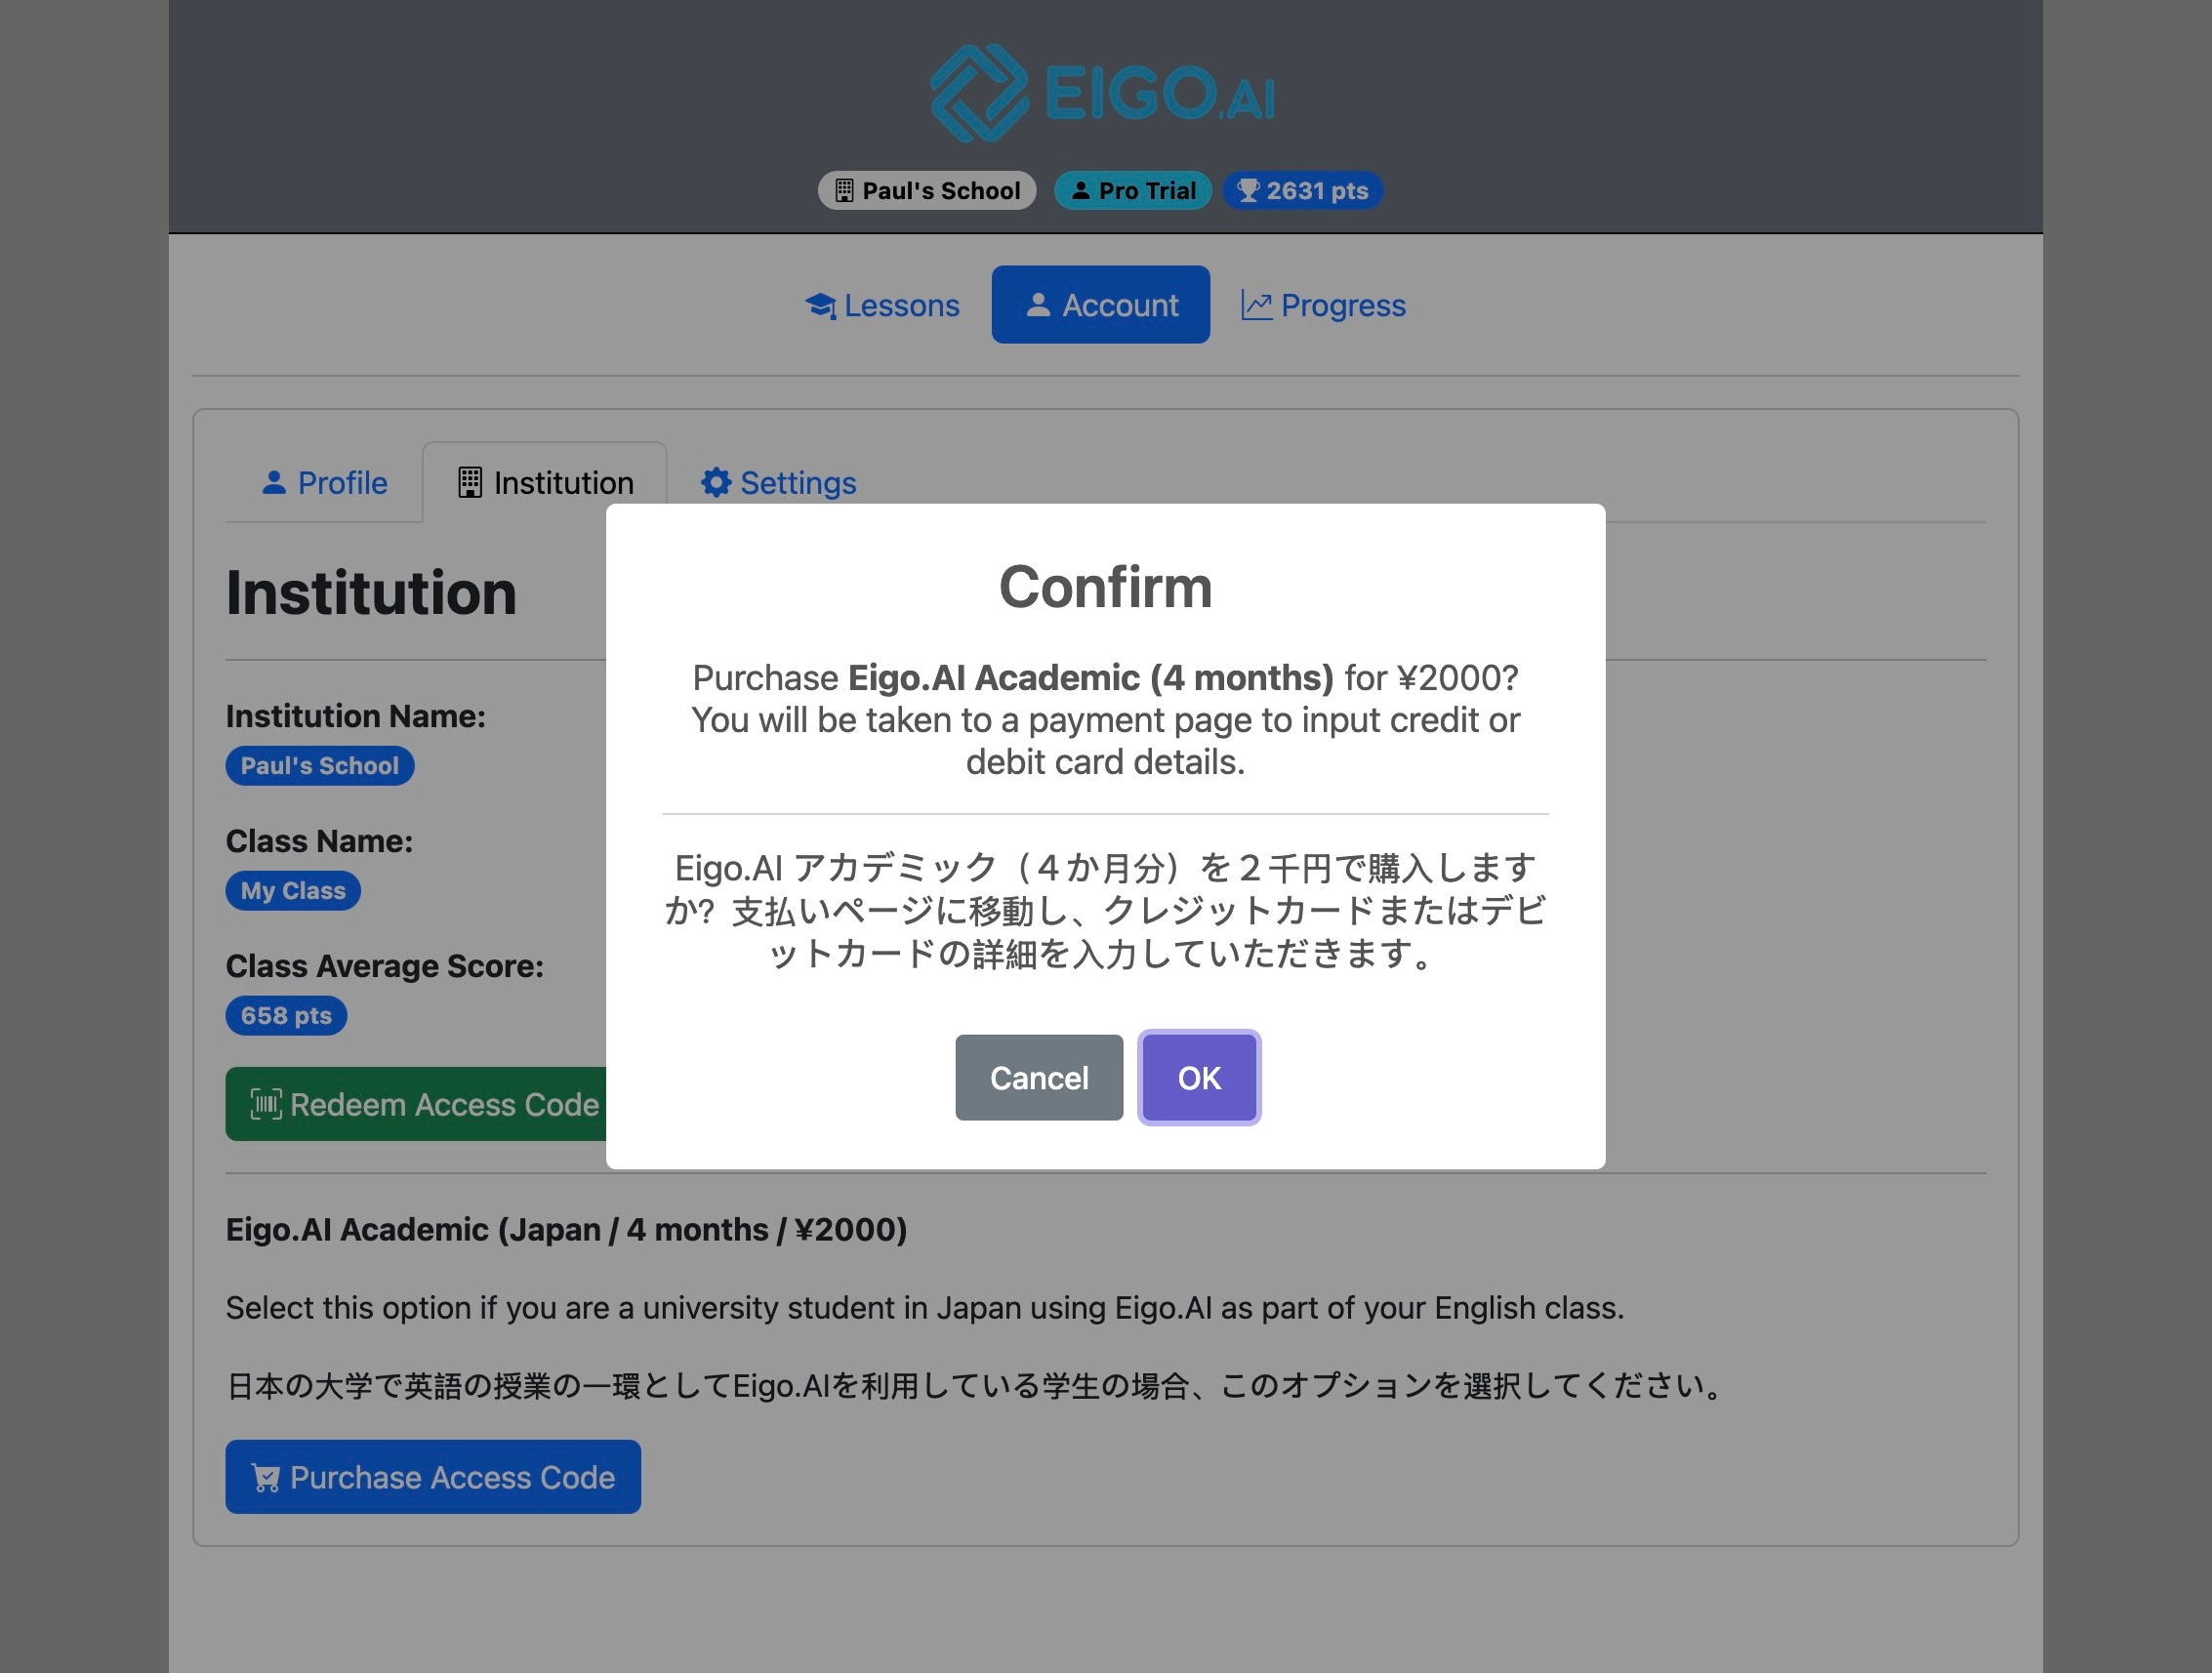Image resolution: width=2212 pixels, height=1673 pixels.
Task: Click the Confirm dialog title
Action: (1105, 587)
